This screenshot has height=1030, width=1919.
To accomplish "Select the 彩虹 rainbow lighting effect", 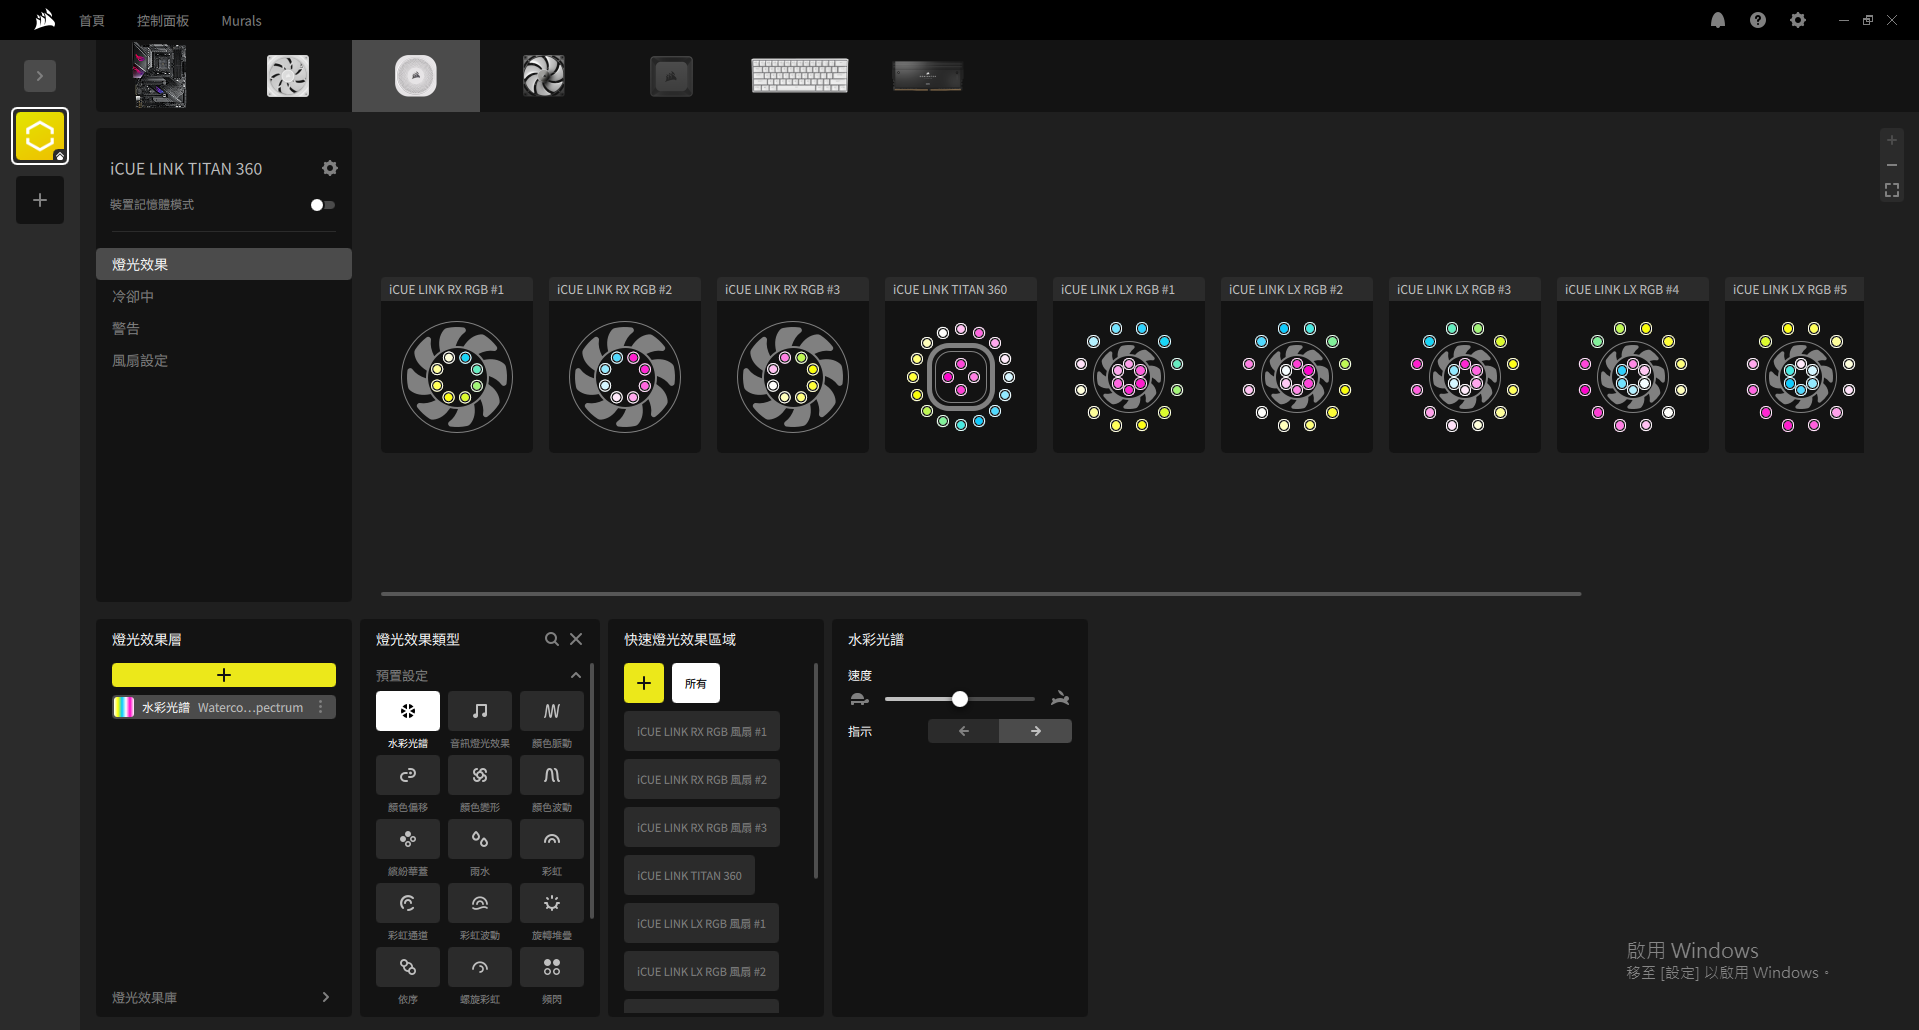I will (x=551, y=839).
